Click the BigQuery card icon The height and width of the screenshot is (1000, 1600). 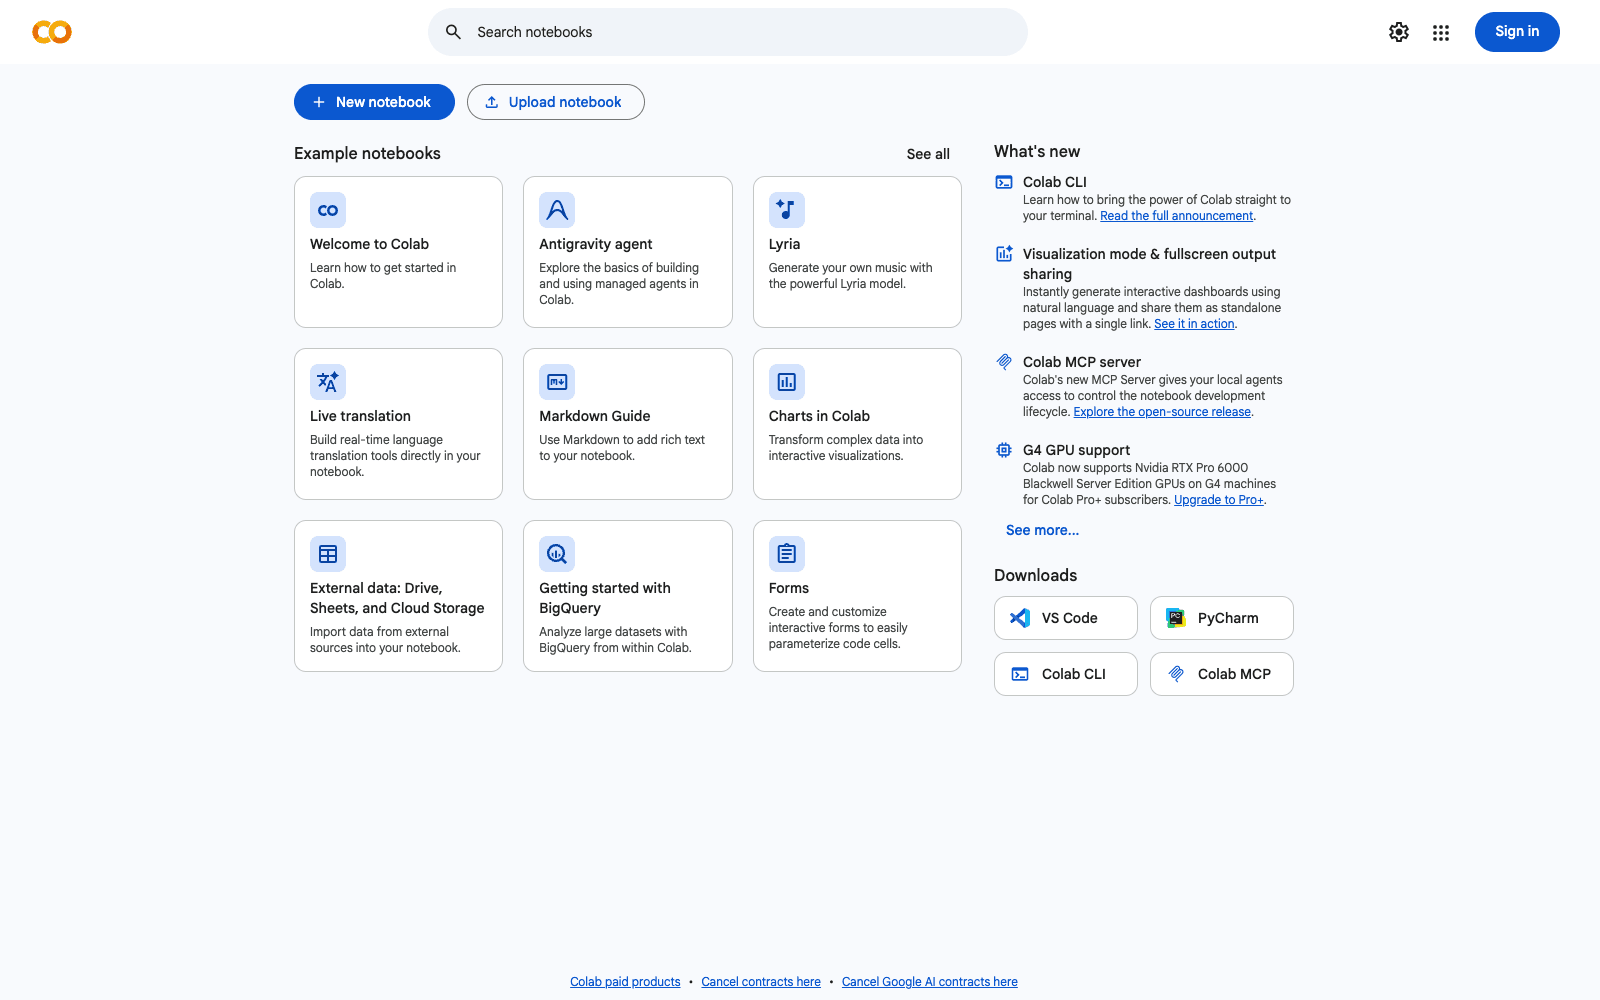click(x=557, y=554)
